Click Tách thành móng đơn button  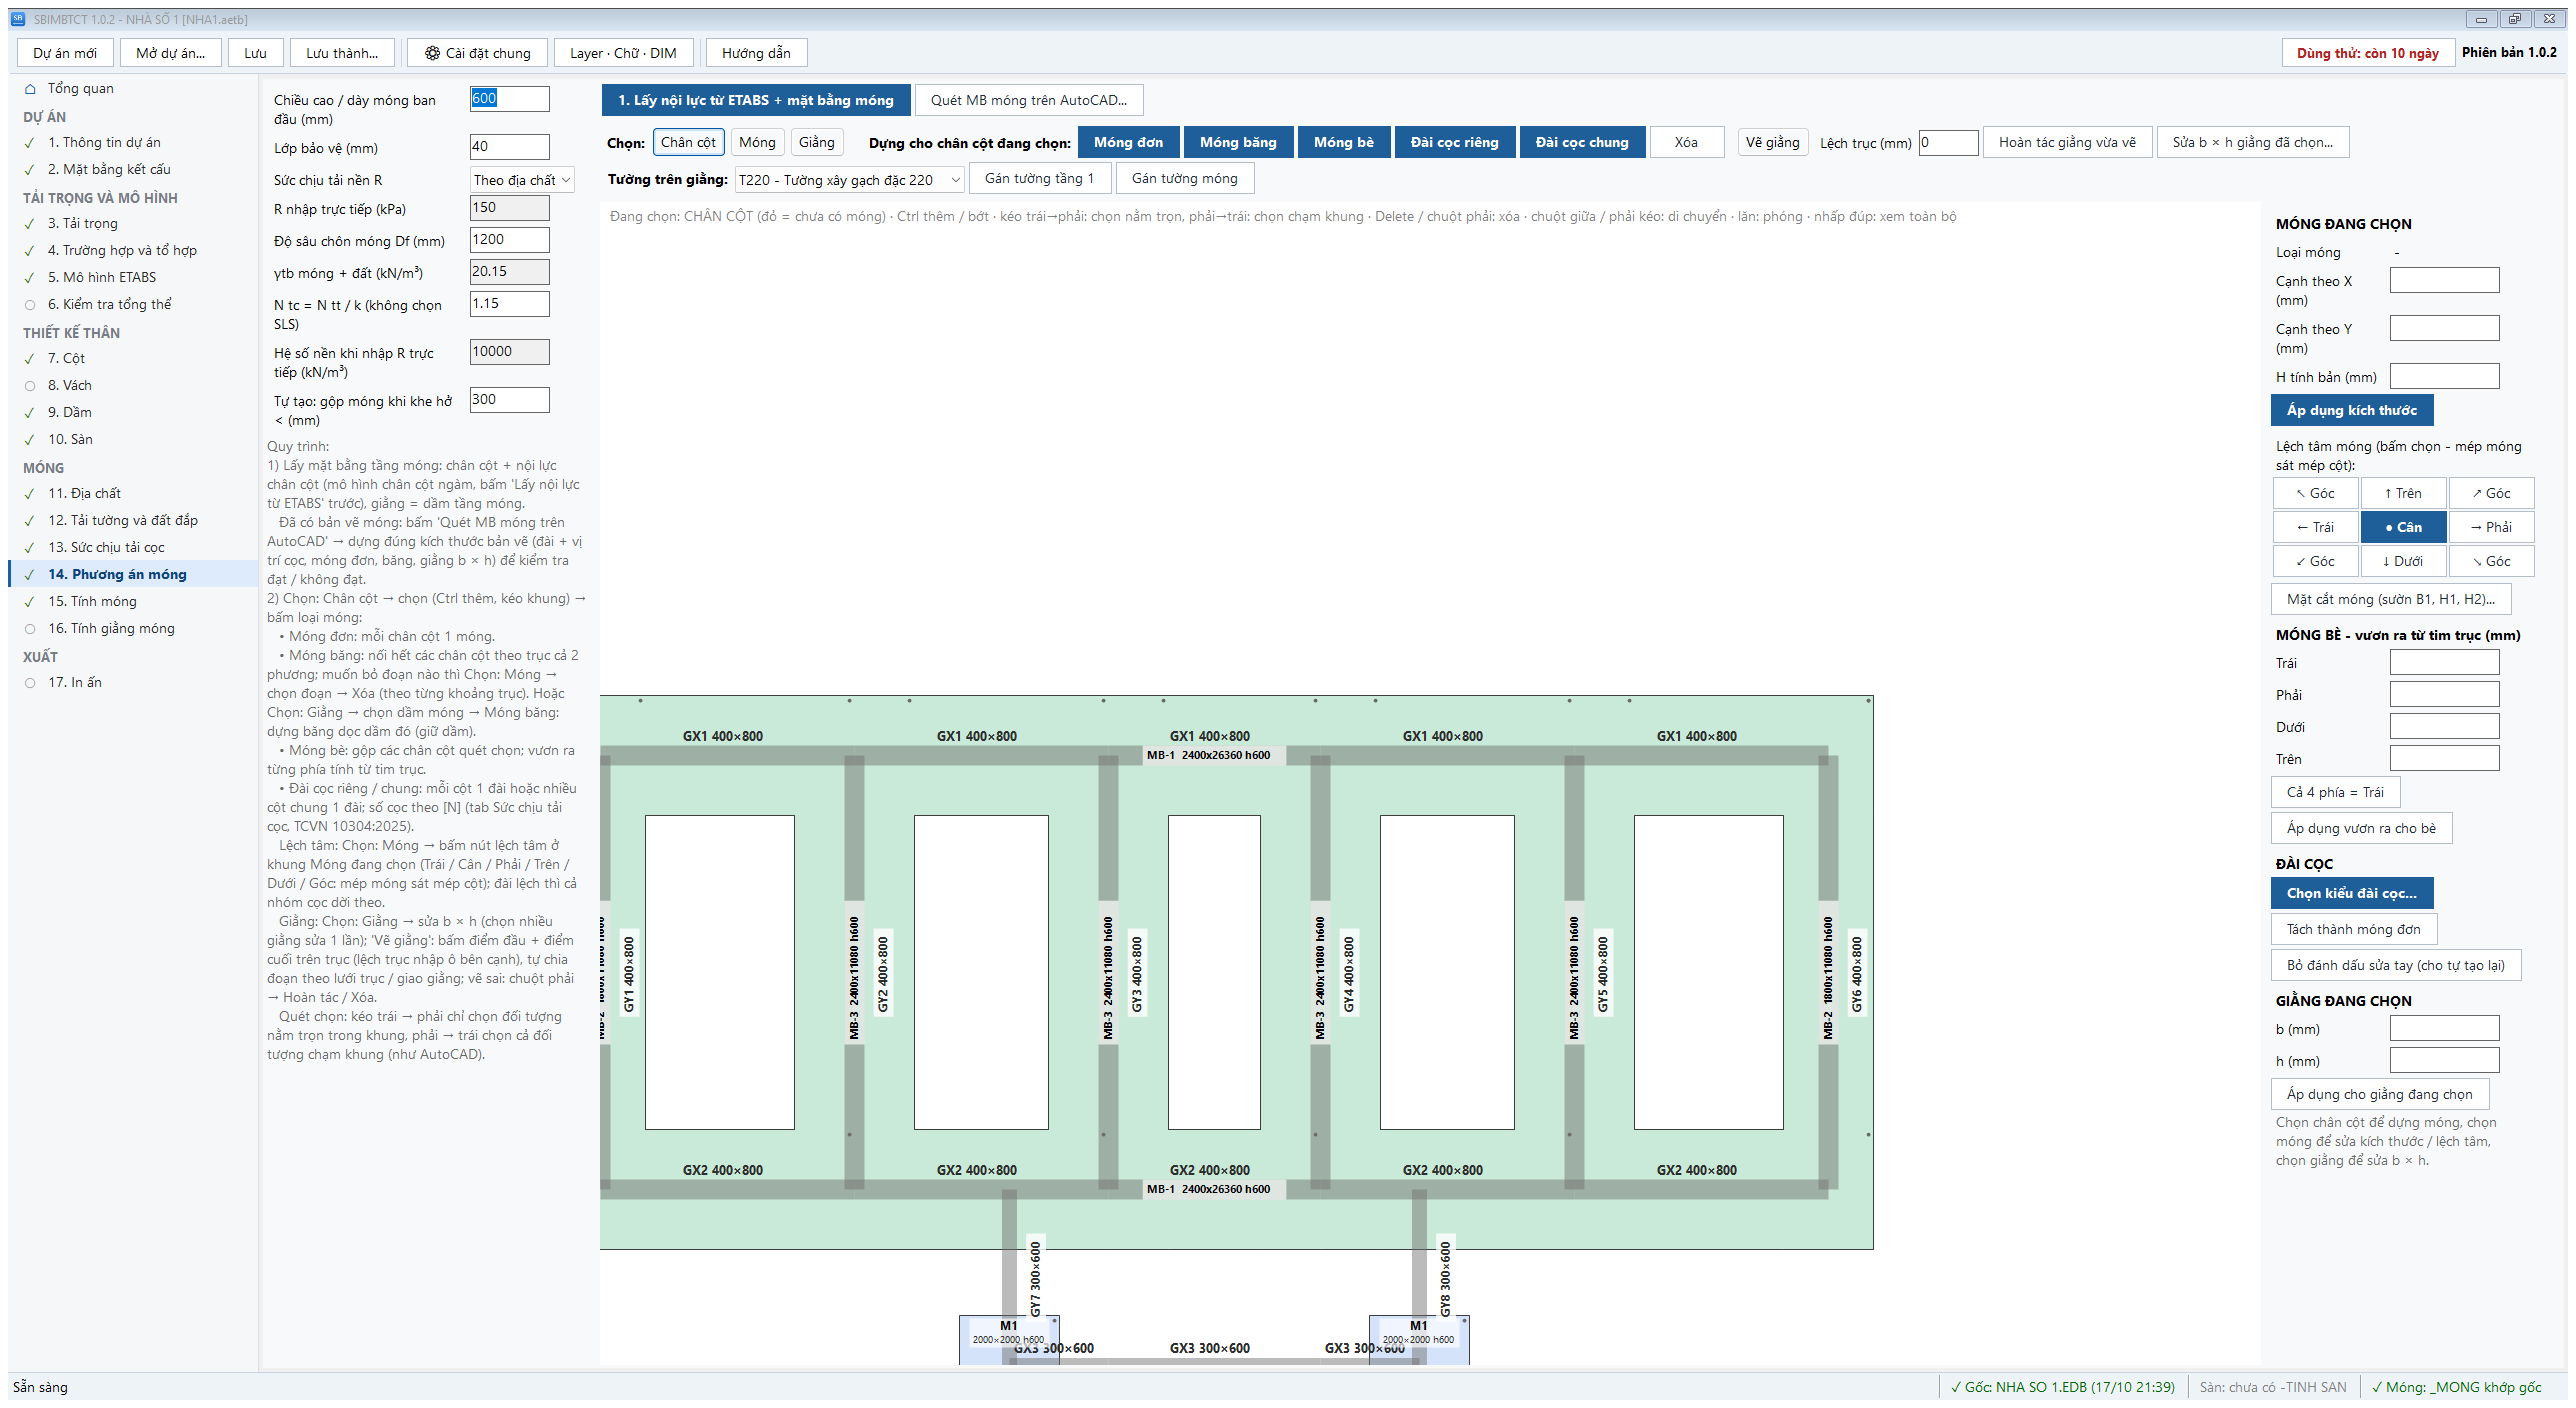coord(2354,929)
